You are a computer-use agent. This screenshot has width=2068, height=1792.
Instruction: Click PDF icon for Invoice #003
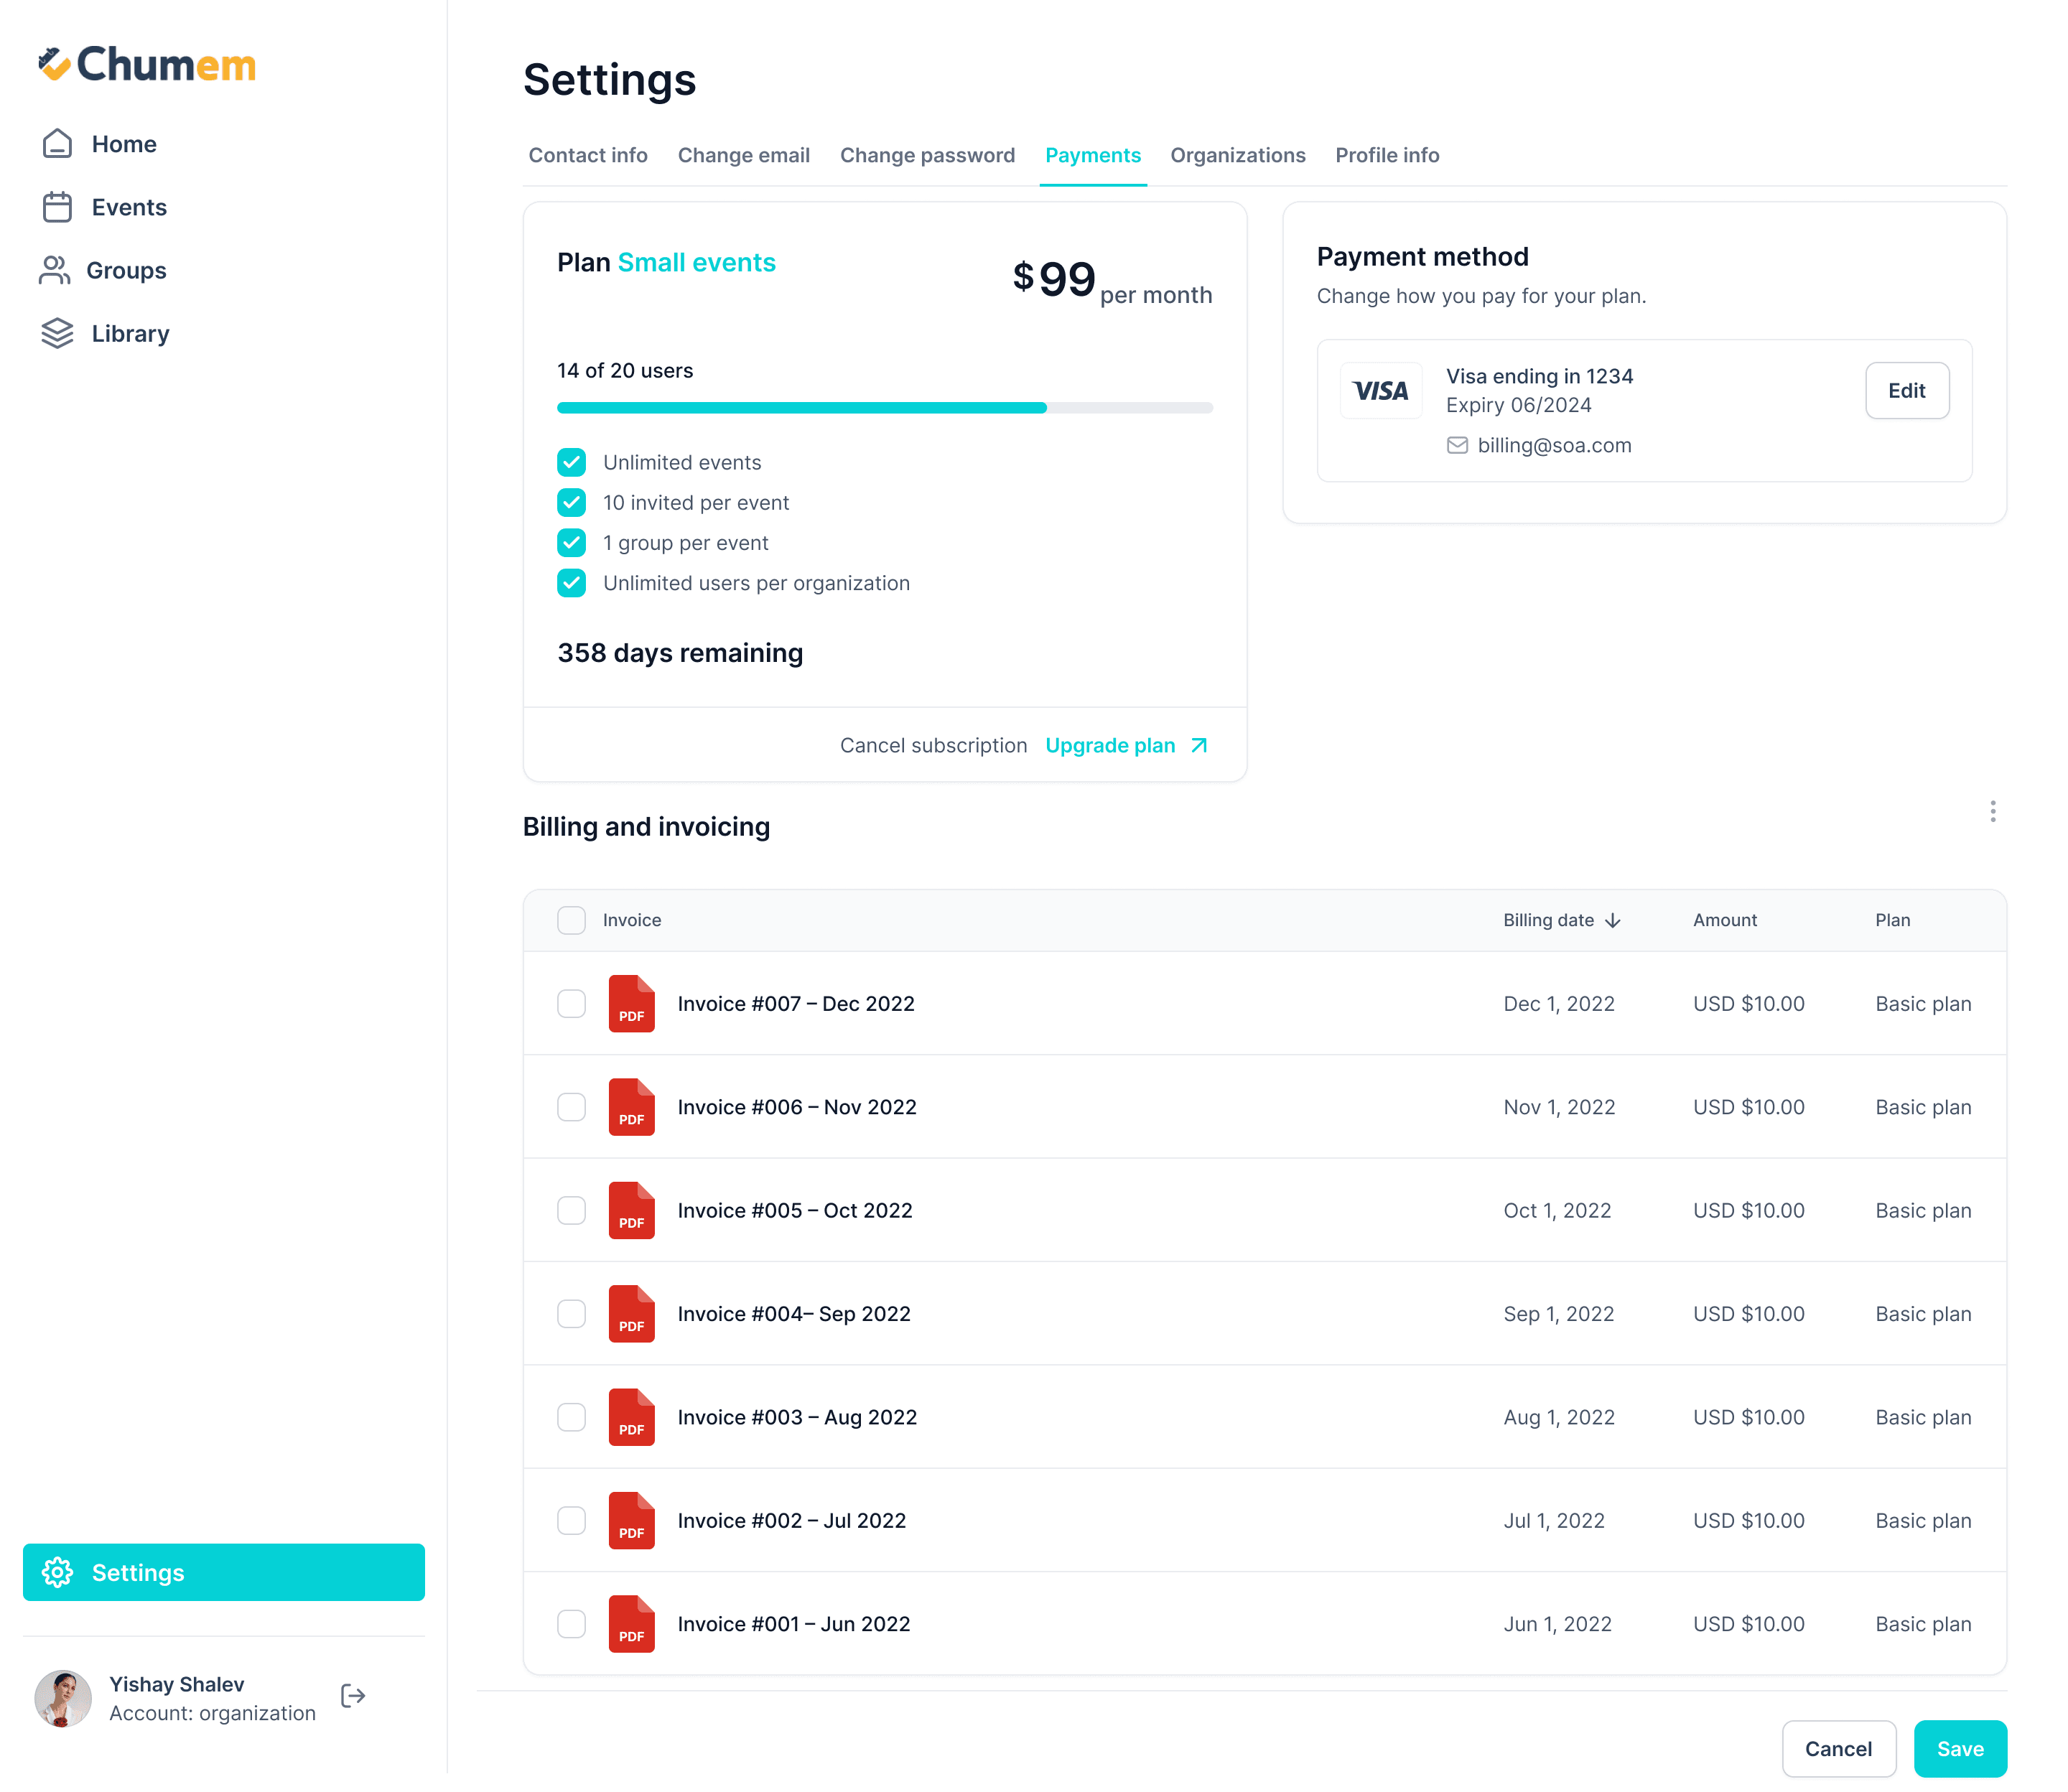tap(631, 1417)
